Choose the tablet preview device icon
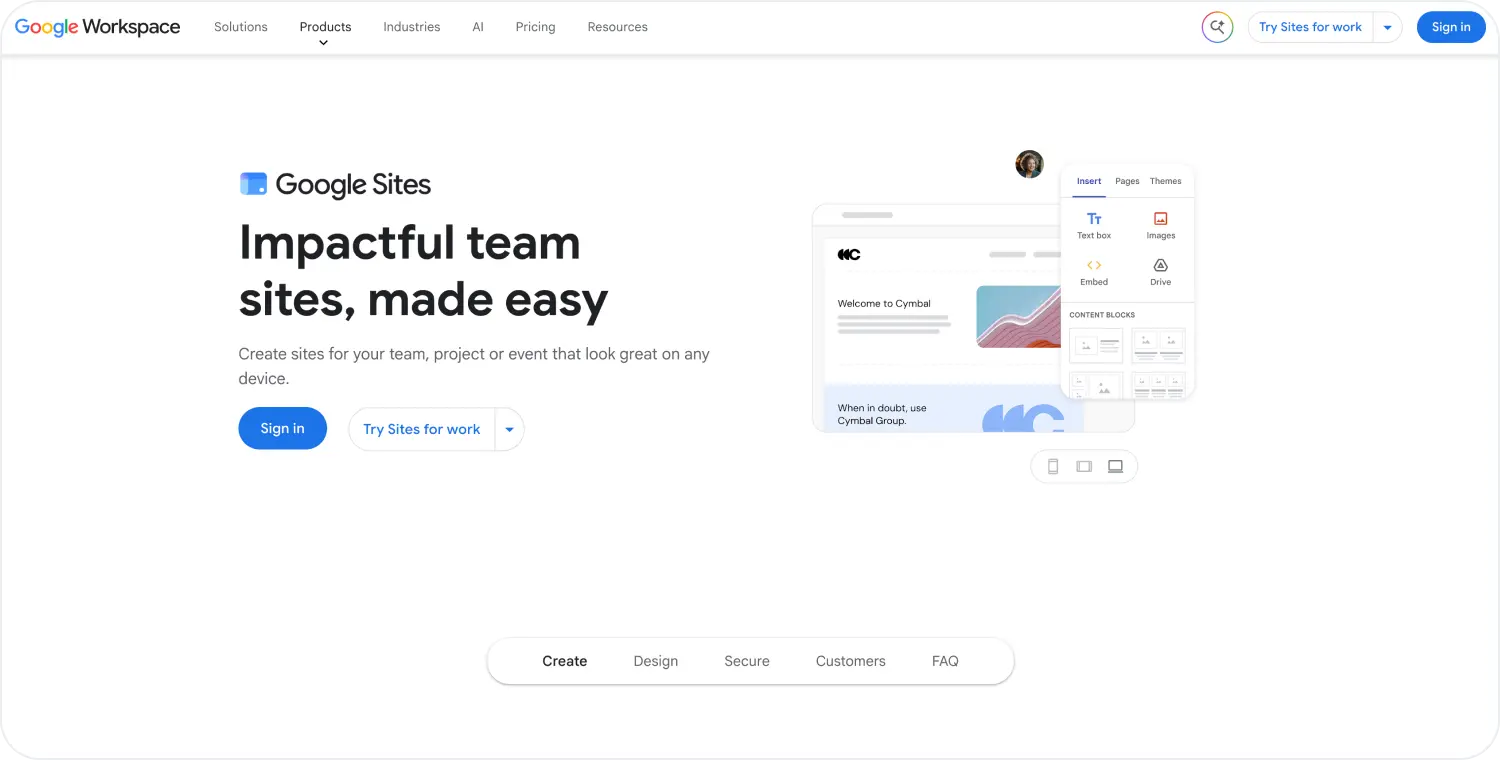 pyautogui.click(x=1084, y=466)
